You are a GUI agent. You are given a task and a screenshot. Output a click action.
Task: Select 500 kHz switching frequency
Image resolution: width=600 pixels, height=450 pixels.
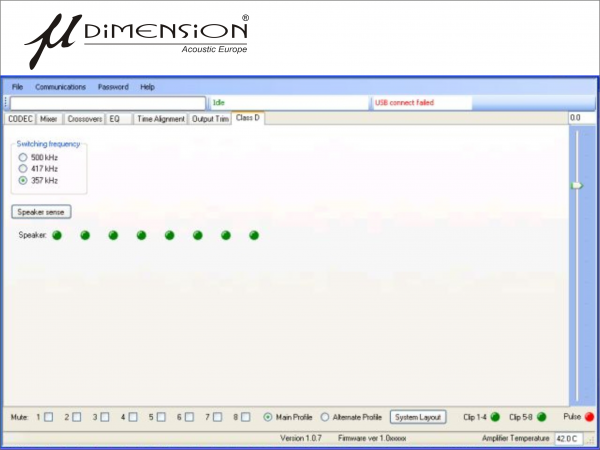pyautogui.click(x=23, y=157)
